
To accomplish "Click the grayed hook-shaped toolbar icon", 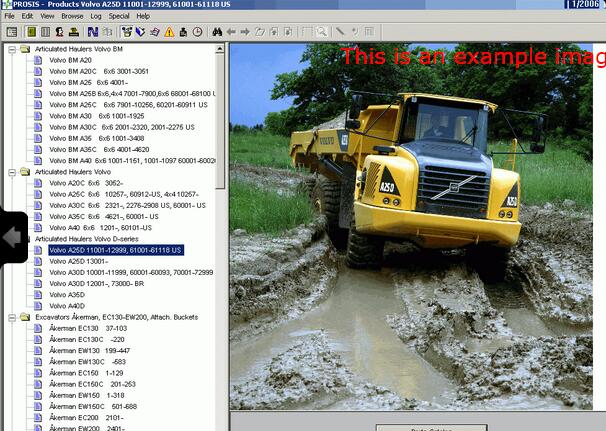I will 355,32.
